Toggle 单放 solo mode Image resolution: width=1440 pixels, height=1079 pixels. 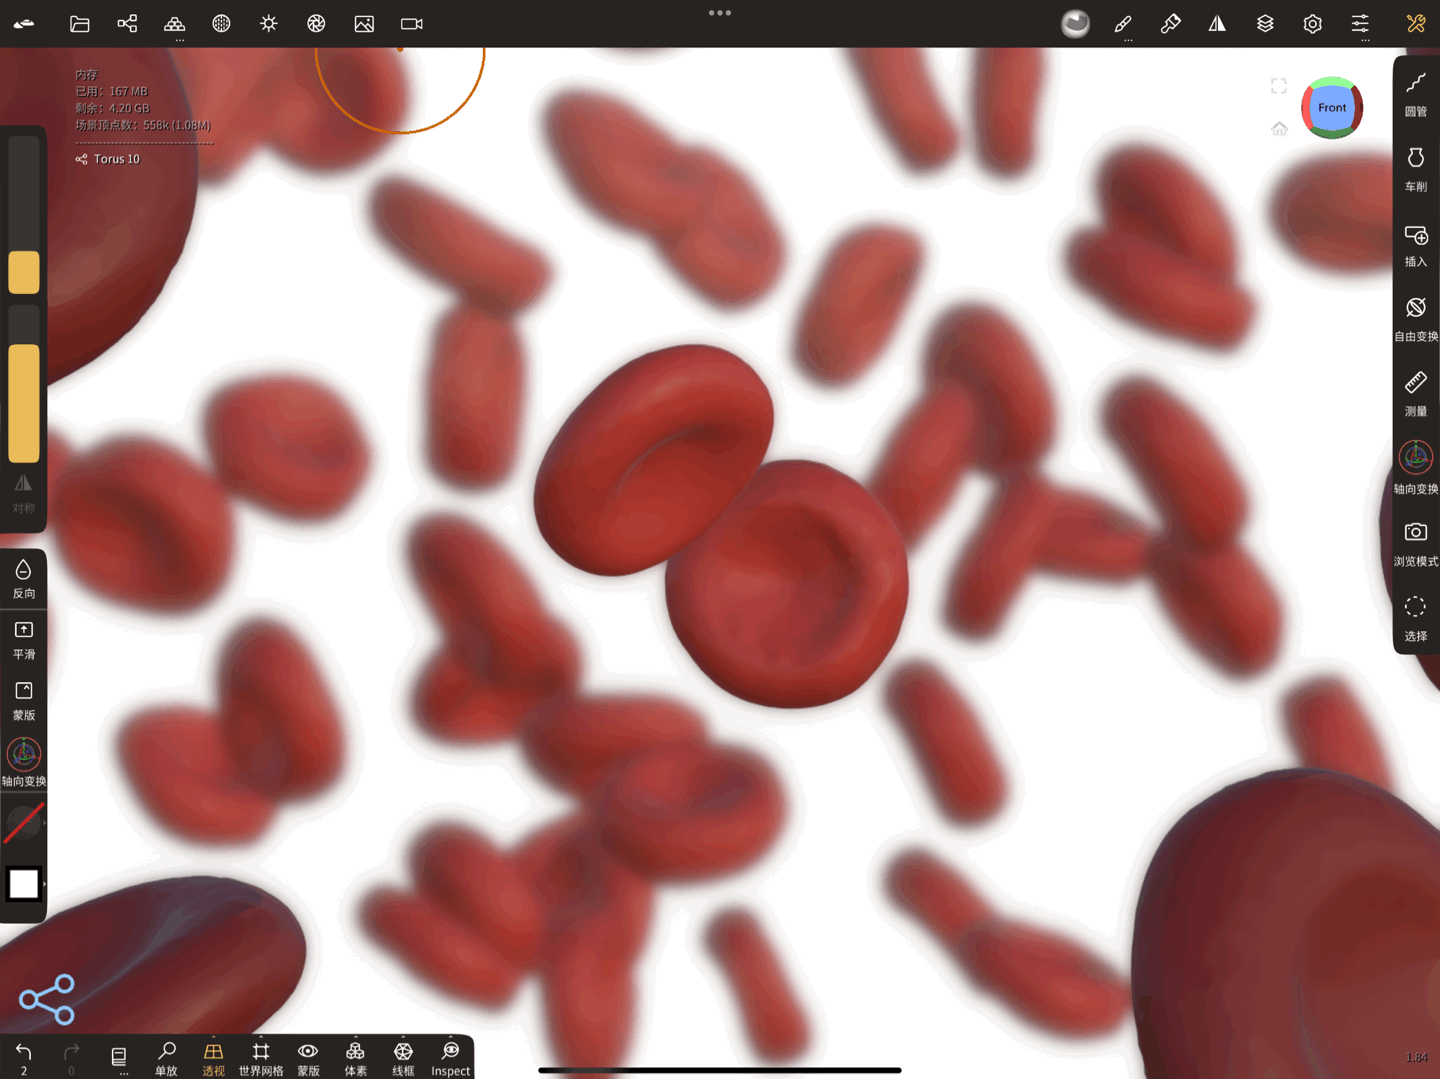pyautogui.click(x=166, y=1058)
